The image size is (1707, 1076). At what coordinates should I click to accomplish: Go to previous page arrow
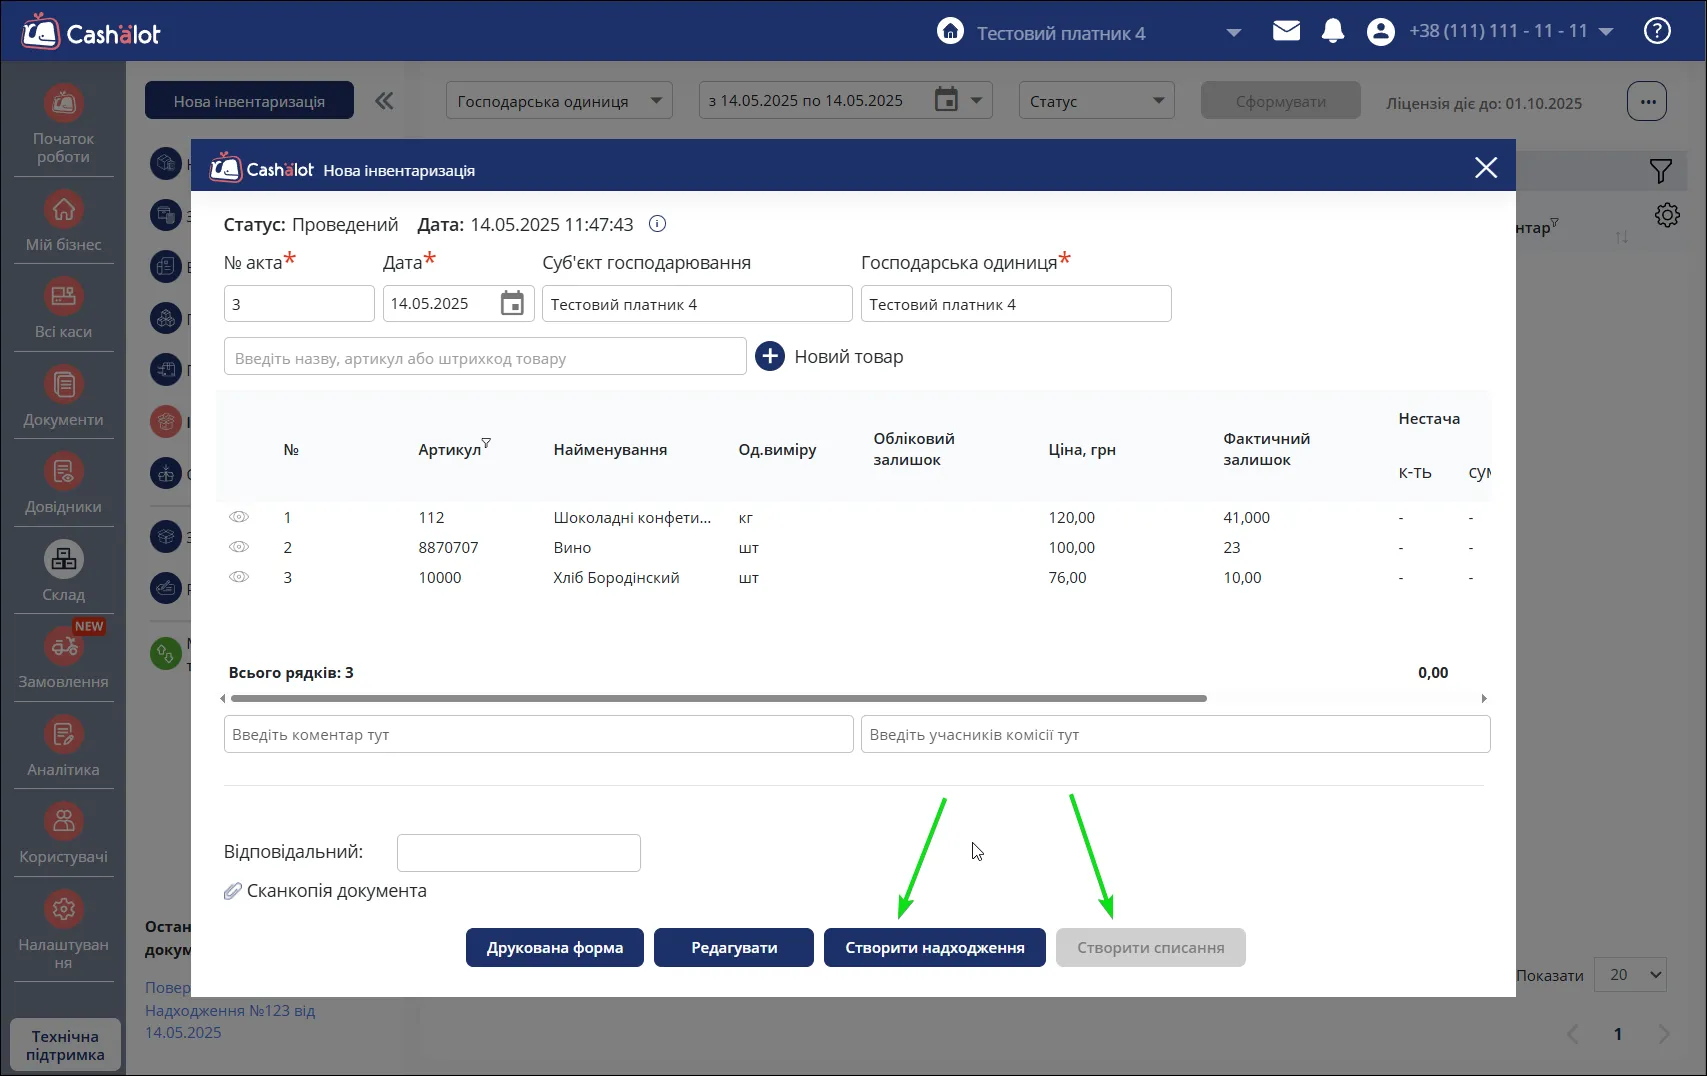pos(1573,1034)
